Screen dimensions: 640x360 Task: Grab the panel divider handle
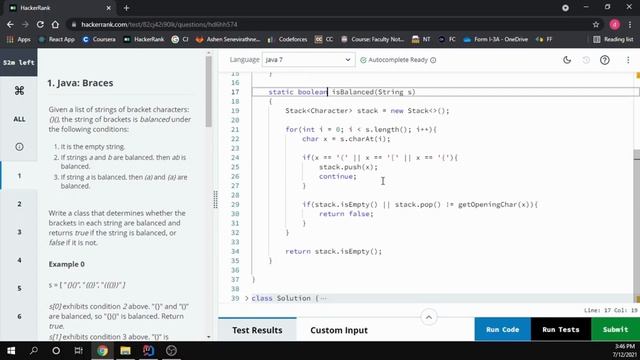(215, 199)
